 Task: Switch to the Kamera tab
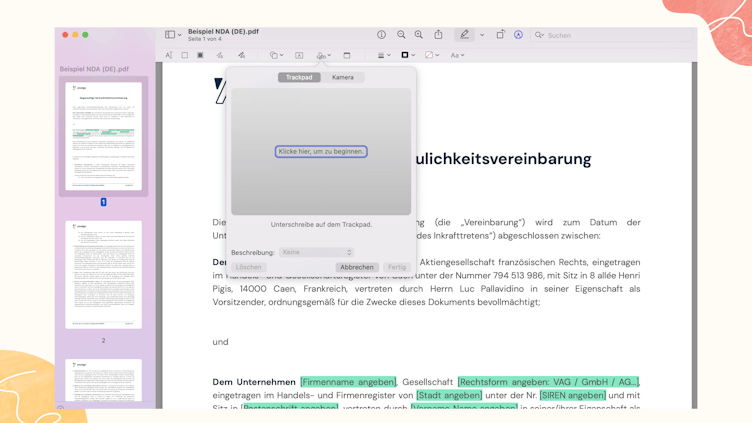pos(342,77)
